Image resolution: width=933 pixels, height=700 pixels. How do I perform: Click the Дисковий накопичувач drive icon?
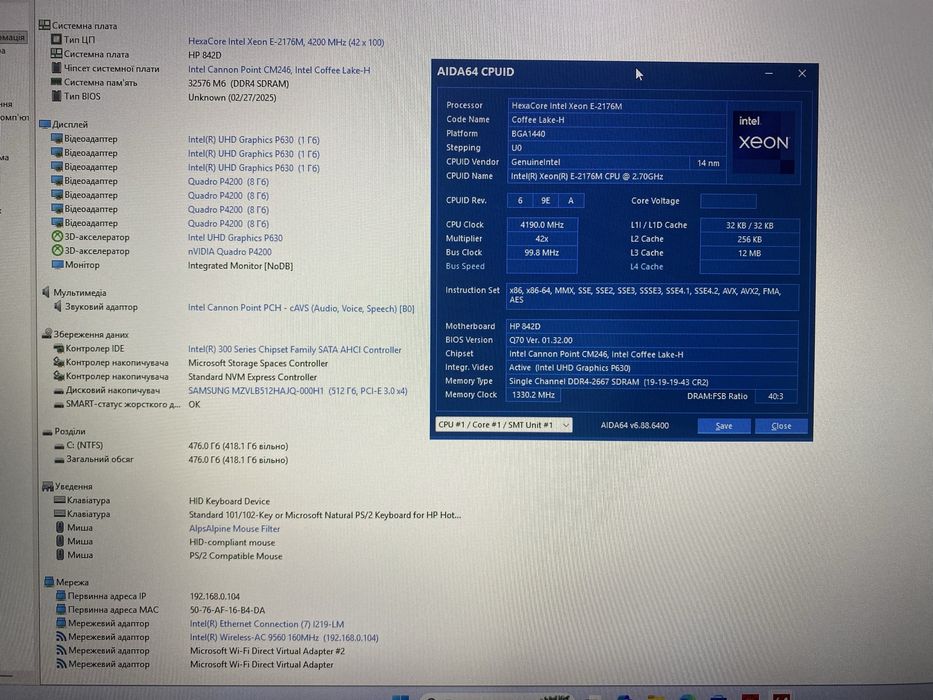[x=58, y=390]
